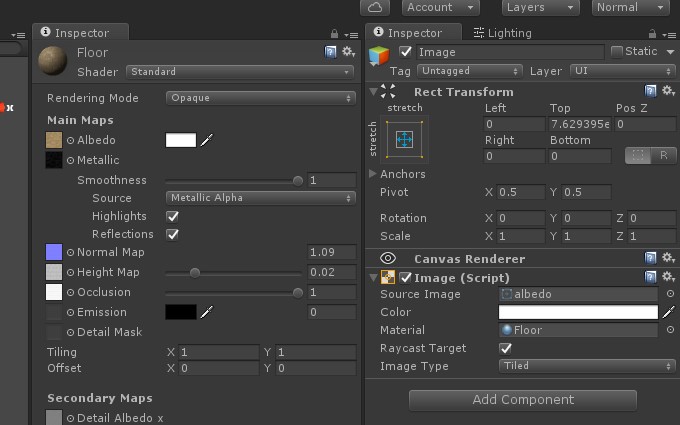Image resolution: width=680 pixels, height=425 pixels.
Task: Click the raw edit mode R button
Action: 664,155
